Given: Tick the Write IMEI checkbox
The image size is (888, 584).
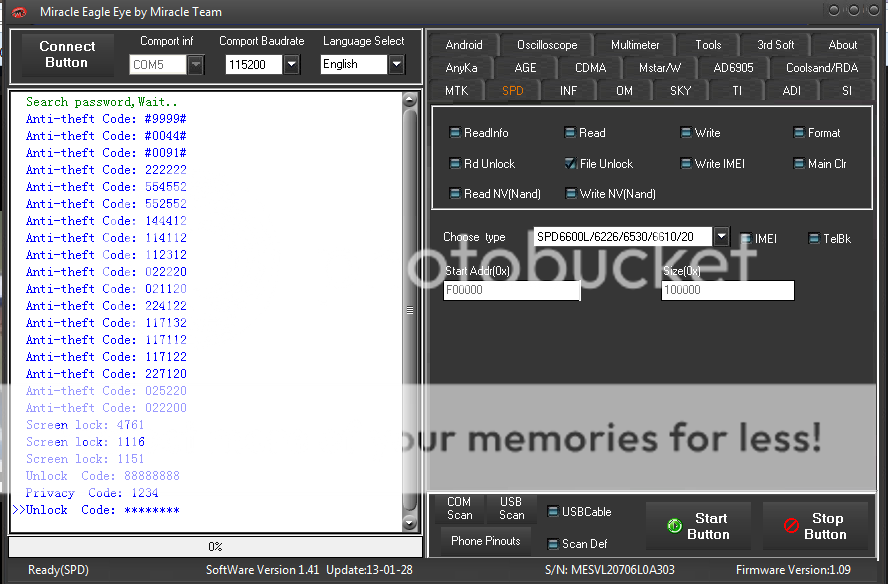Looking at the screenshot, I should pyautogui.click(x=685, y=164).
